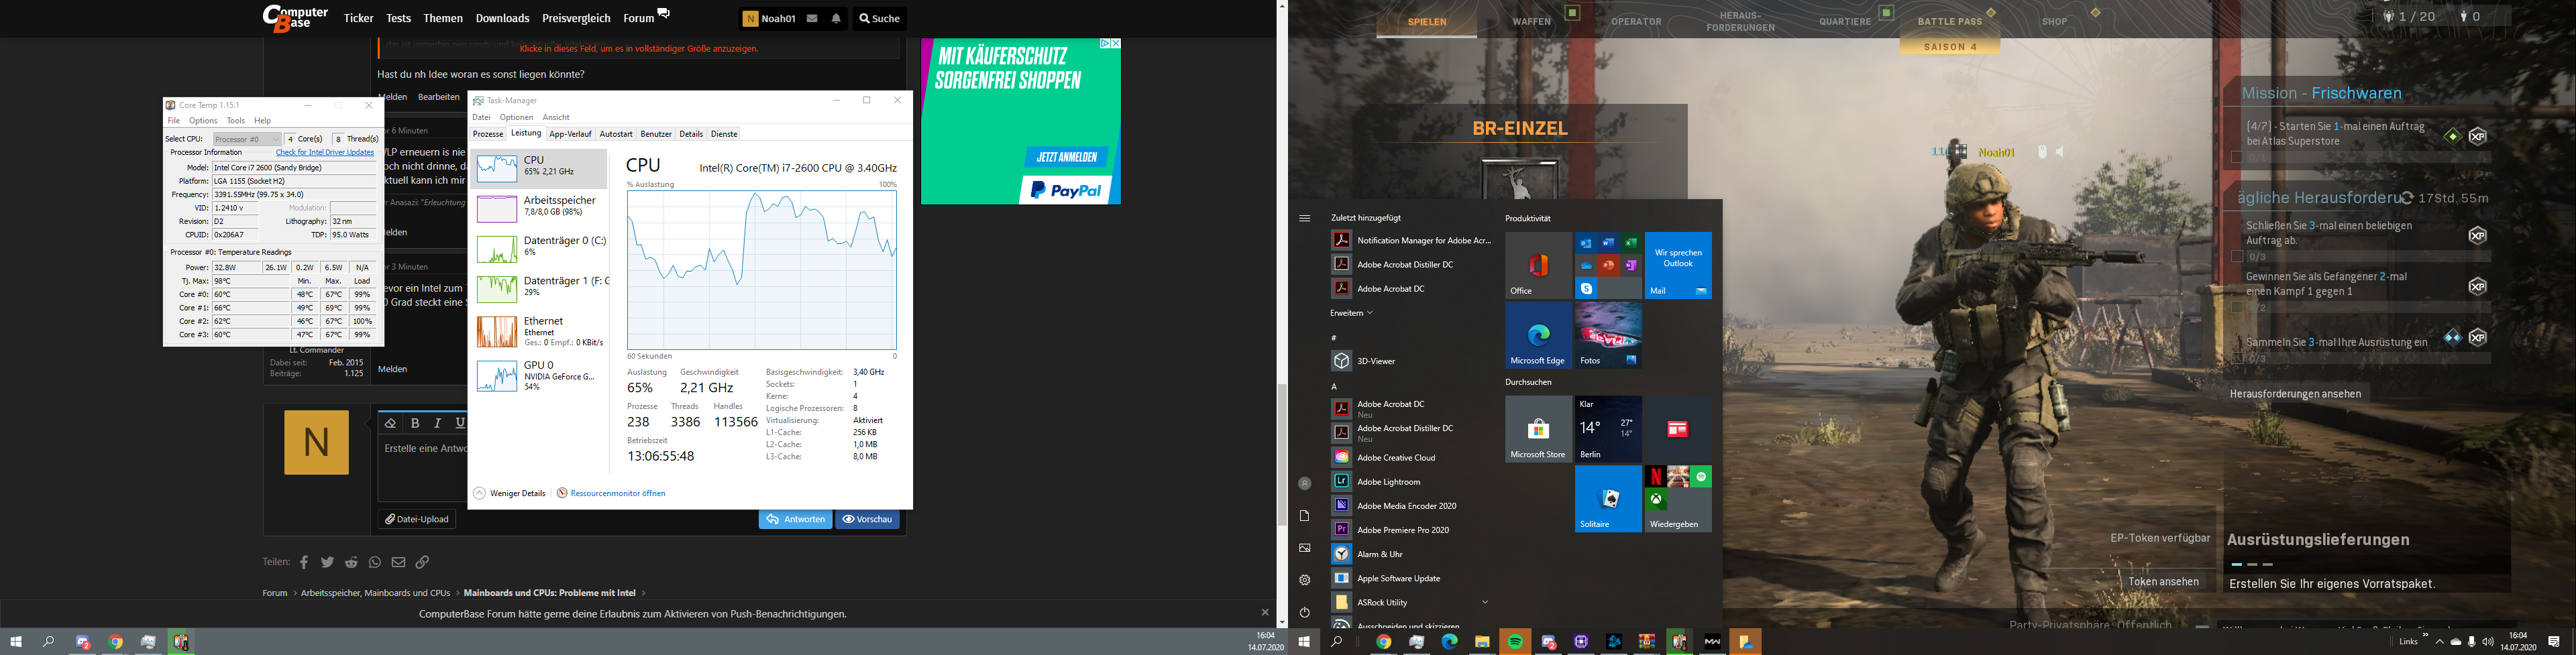Open the BATTLE PASS tab in the game
This screenshot has width=2576, height=655.
coord(1950,21)
